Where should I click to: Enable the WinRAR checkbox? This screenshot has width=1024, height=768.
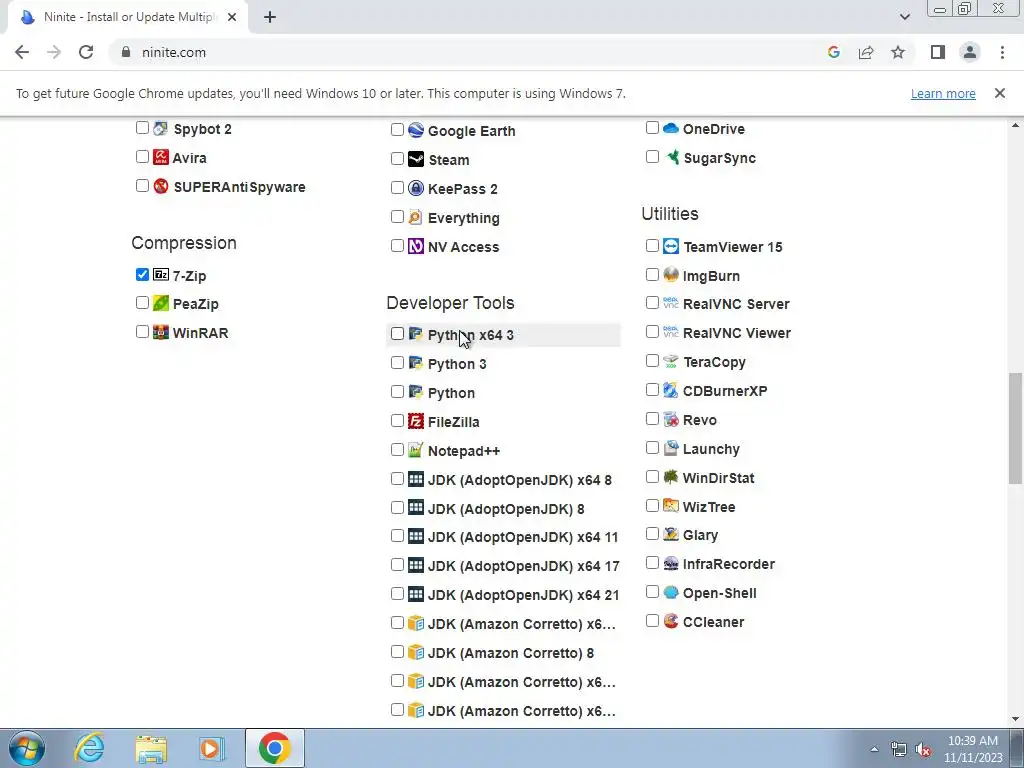point(142,332)
